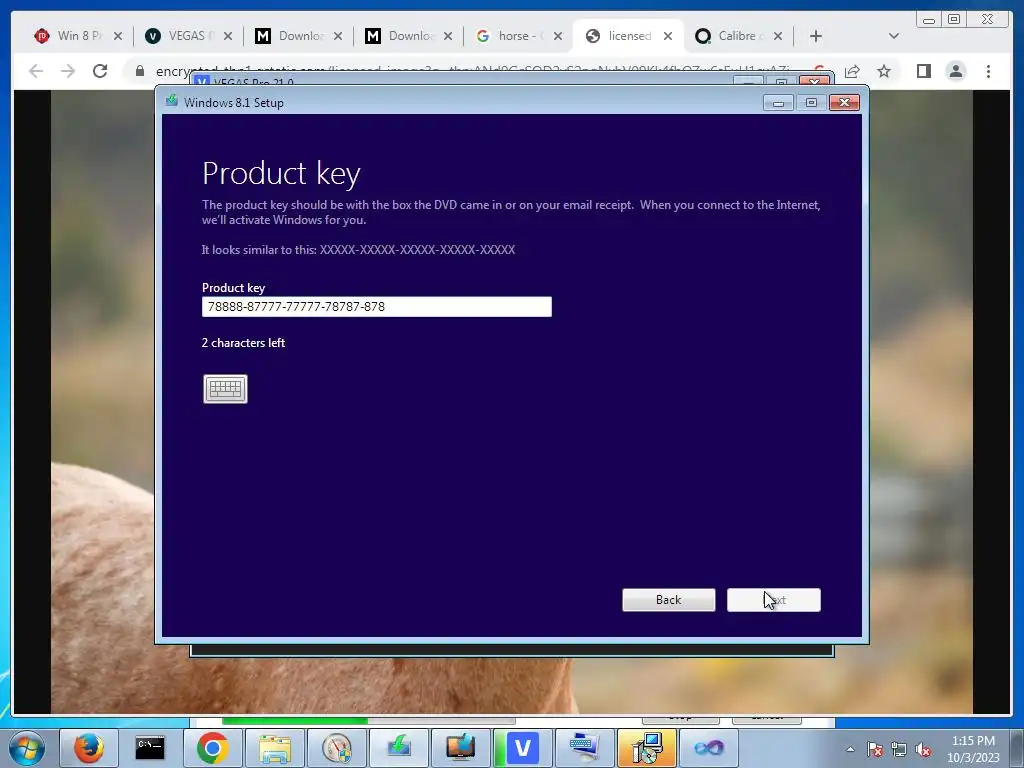Viewport: 1024px width, 768px height.
Task: Open the green download arrow taskbar app
Action: pos(398,748)
